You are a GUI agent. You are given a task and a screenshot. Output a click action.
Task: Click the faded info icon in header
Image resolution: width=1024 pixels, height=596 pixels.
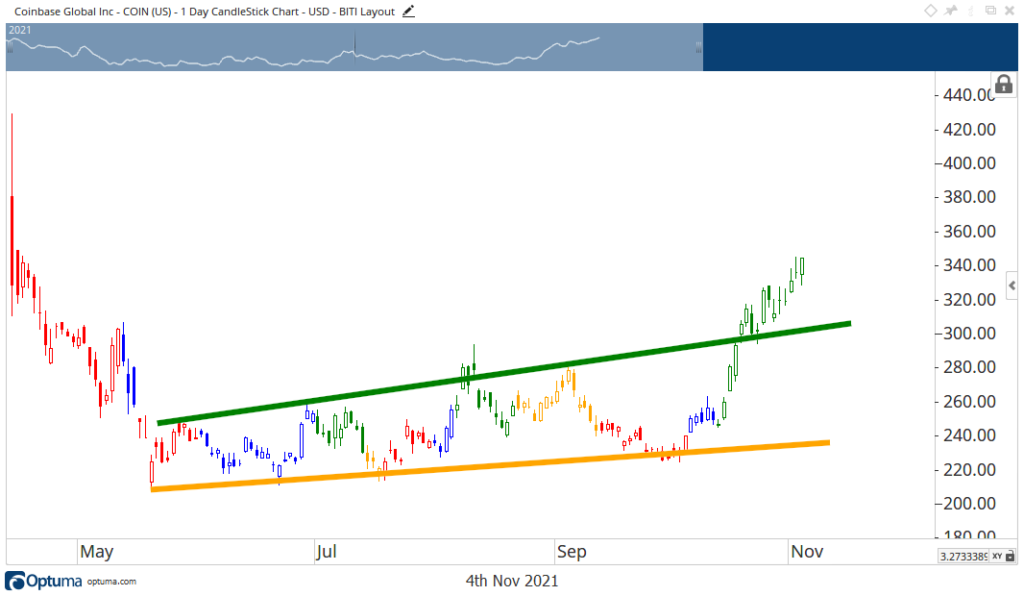click(971, 10)
